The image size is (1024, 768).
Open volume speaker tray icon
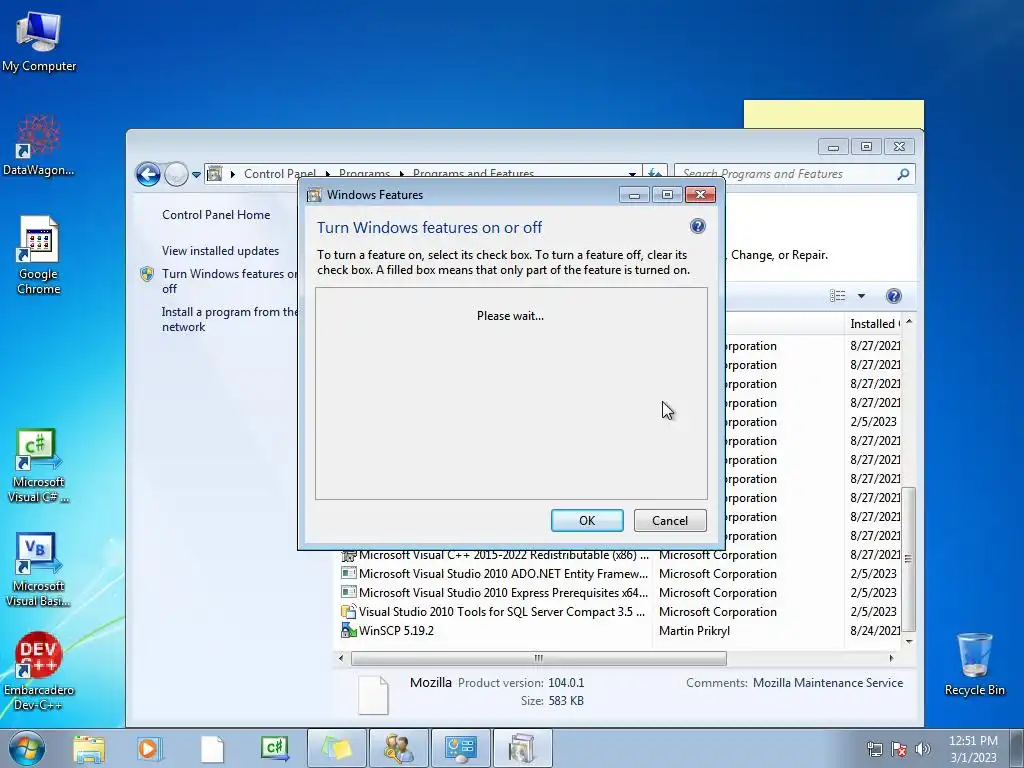point(923,749)
